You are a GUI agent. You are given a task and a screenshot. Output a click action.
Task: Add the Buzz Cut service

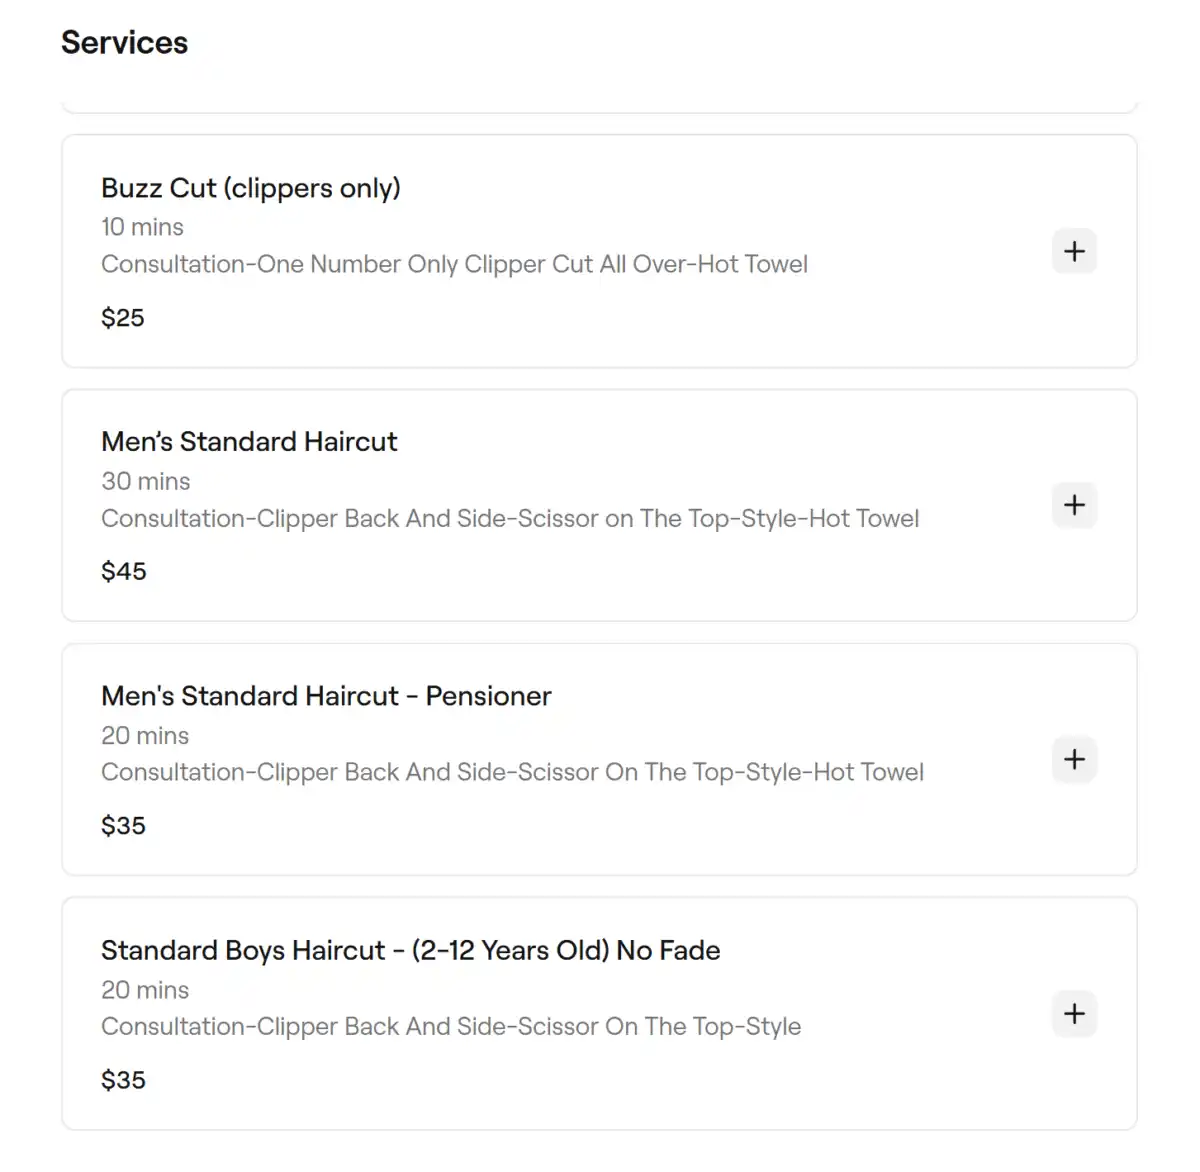[1074, 251]
